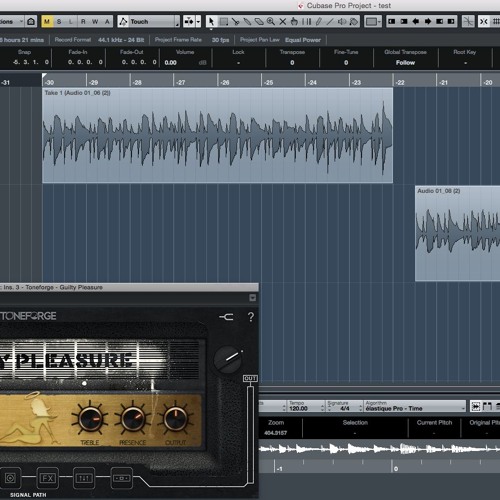Adjust the PRESENCE knob on the amp
The width and height of the screenshot is (500, 500).
(x=133, y=419)
